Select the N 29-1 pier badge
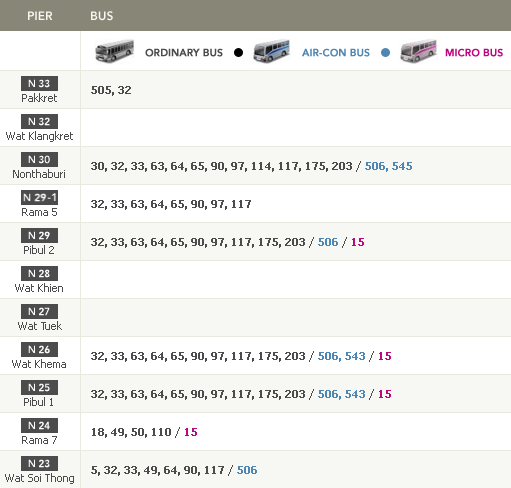The height and width of the screenshot is (488, 511). [x=39, y=197]
